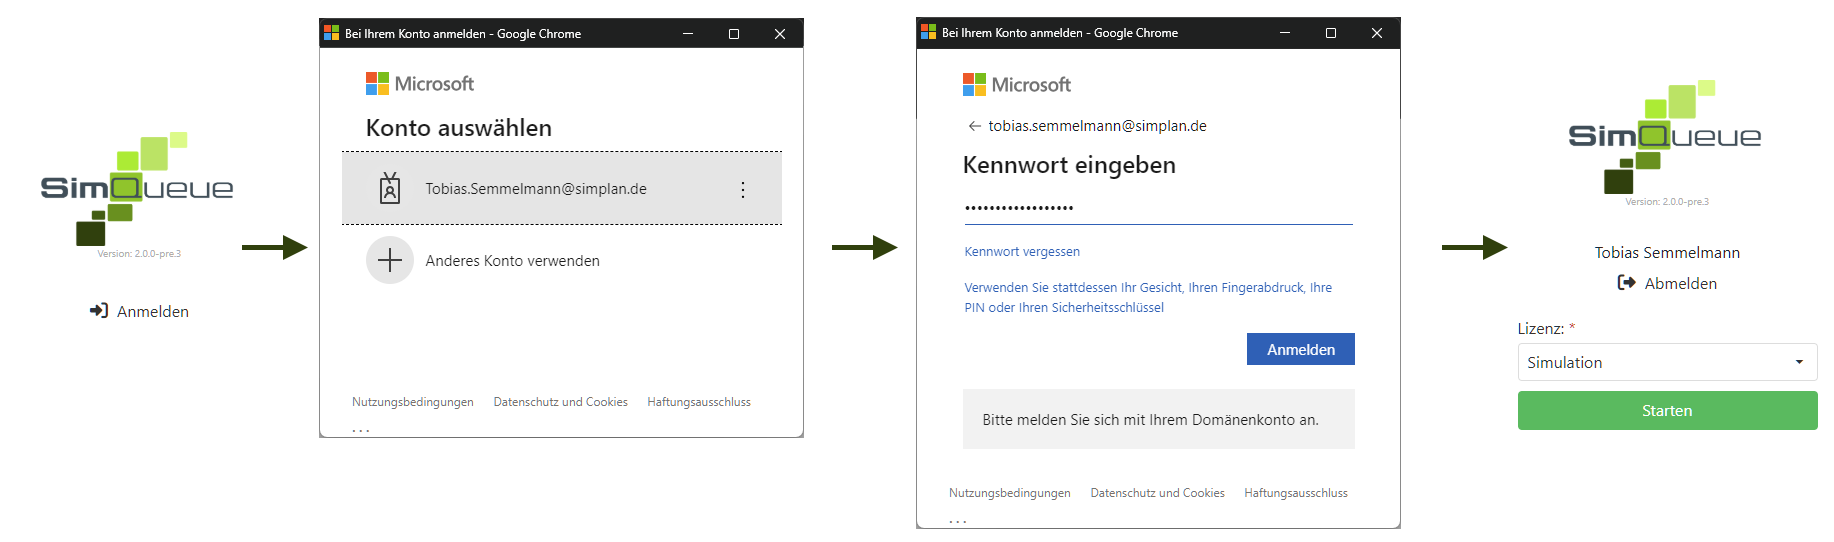Click the green Starten button
This screenshot has width=1834, height=542.
point(1667,410)
